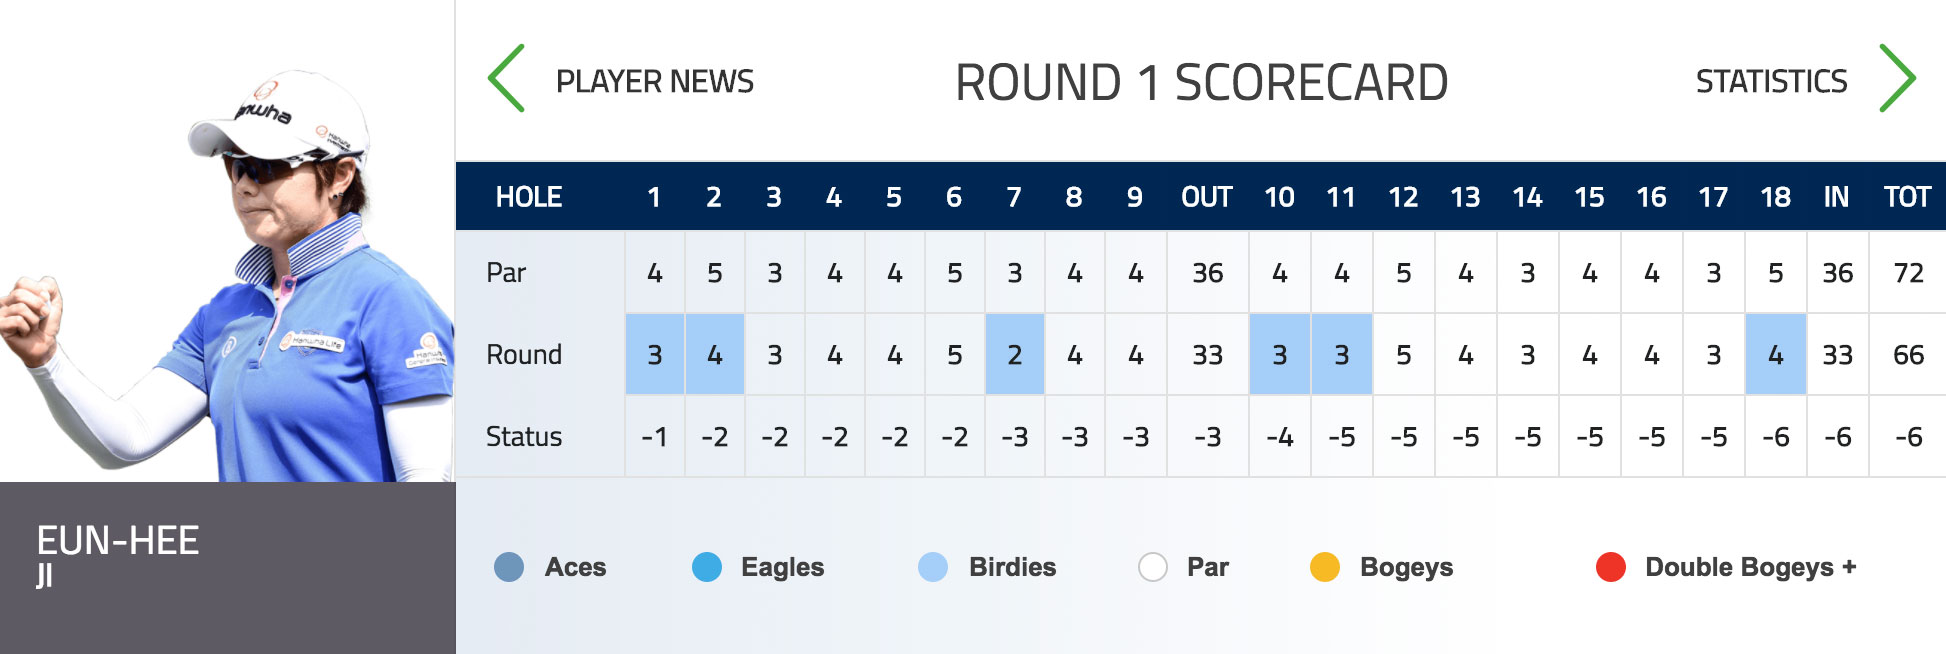This screenshot has height=654, width=1946.
Task: Click the blue birdie highlight on hole 11
Action: (1342, 354)
